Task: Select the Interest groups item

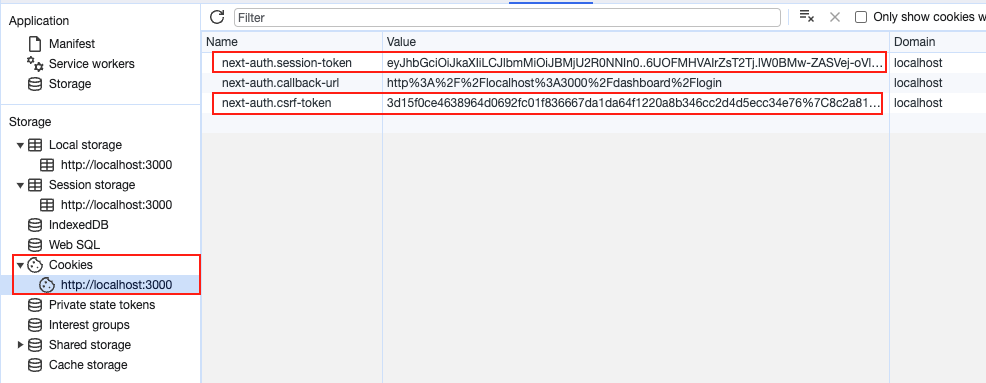Action: 89,325
